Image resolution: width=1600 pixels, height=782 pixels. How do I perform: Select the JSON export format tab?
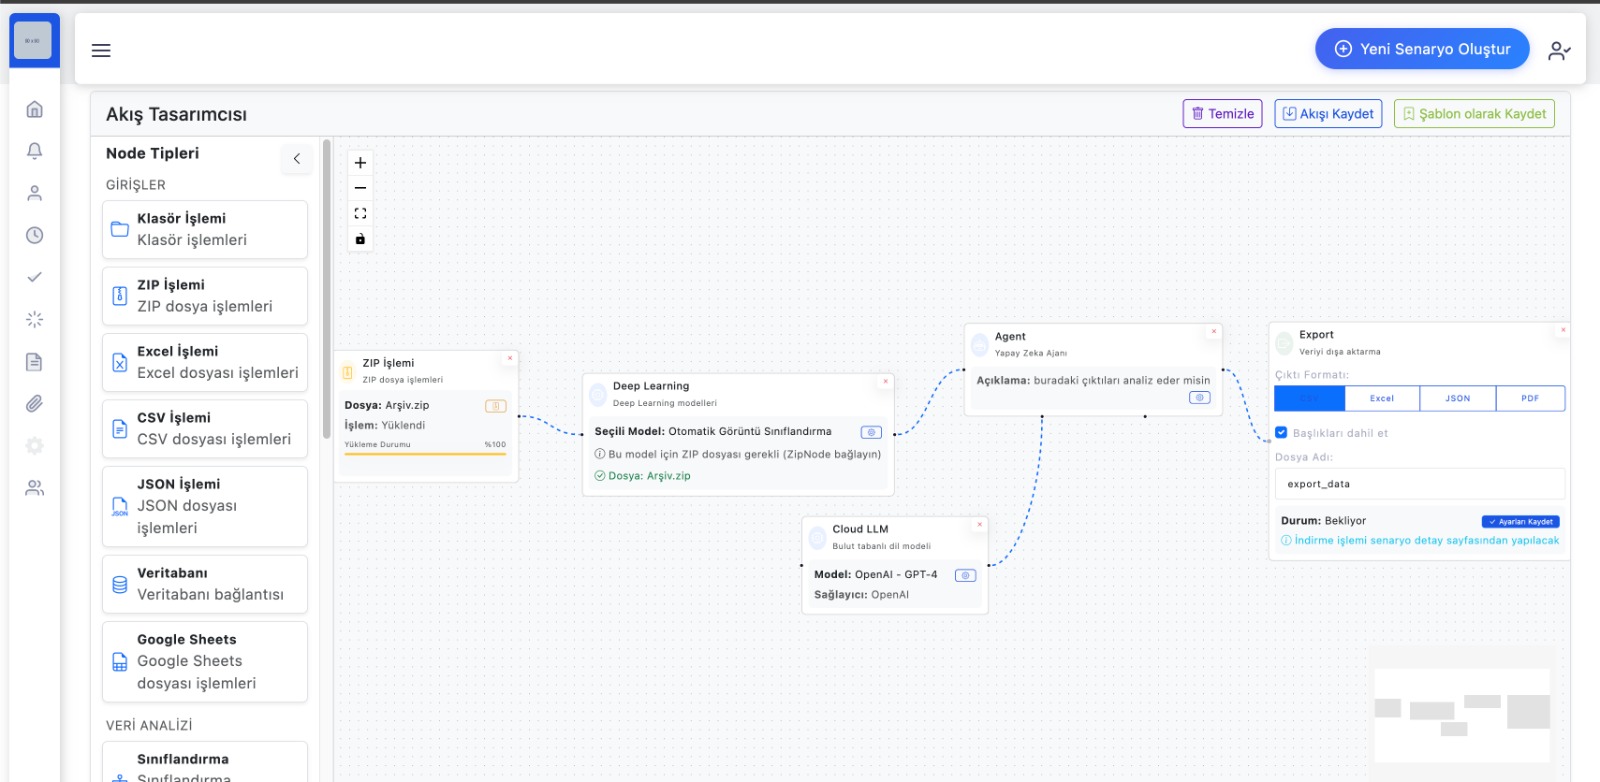coord(1457,398)
